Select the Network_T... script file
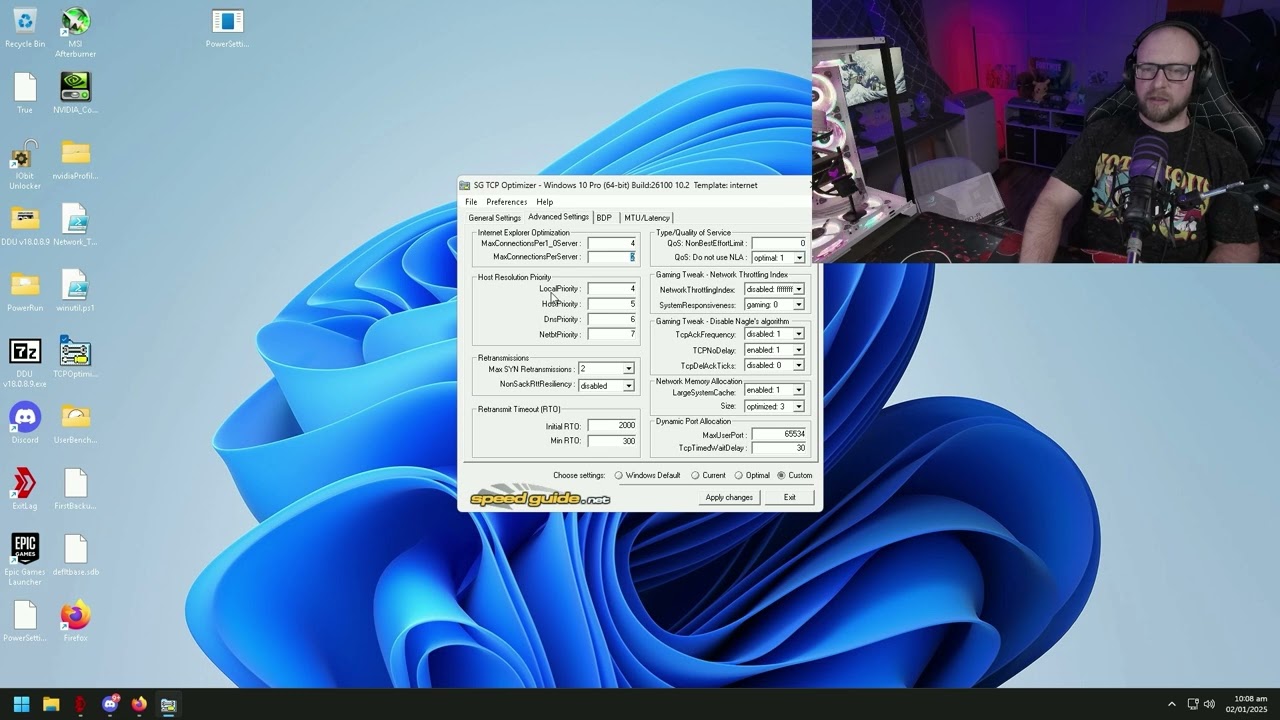The width and height of the screenshot is (1280, 720). [x=75, y=226]
